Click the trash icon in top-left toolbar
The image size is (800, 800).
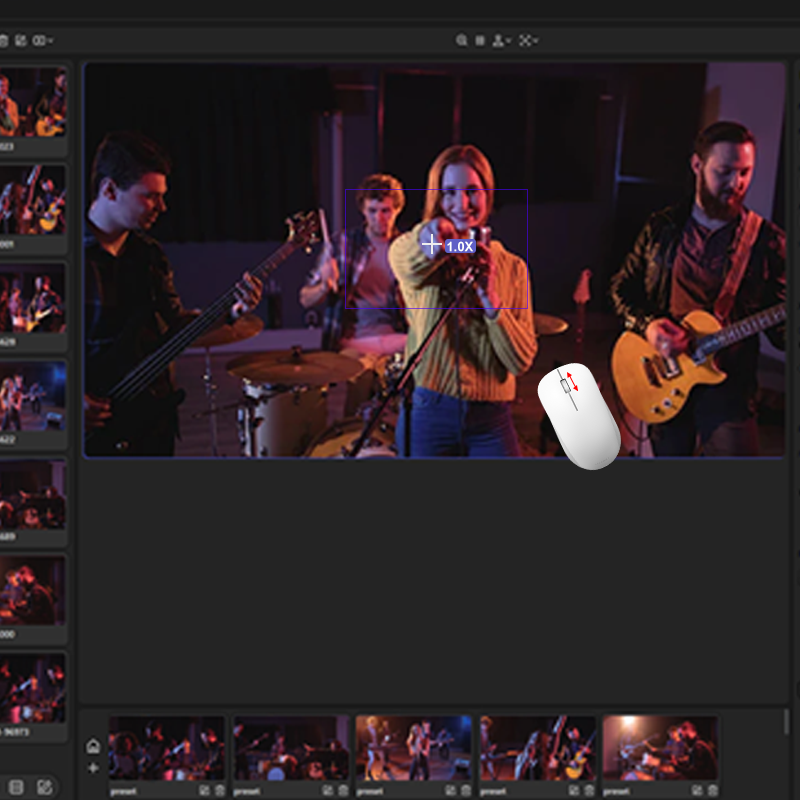coord(4,41)
